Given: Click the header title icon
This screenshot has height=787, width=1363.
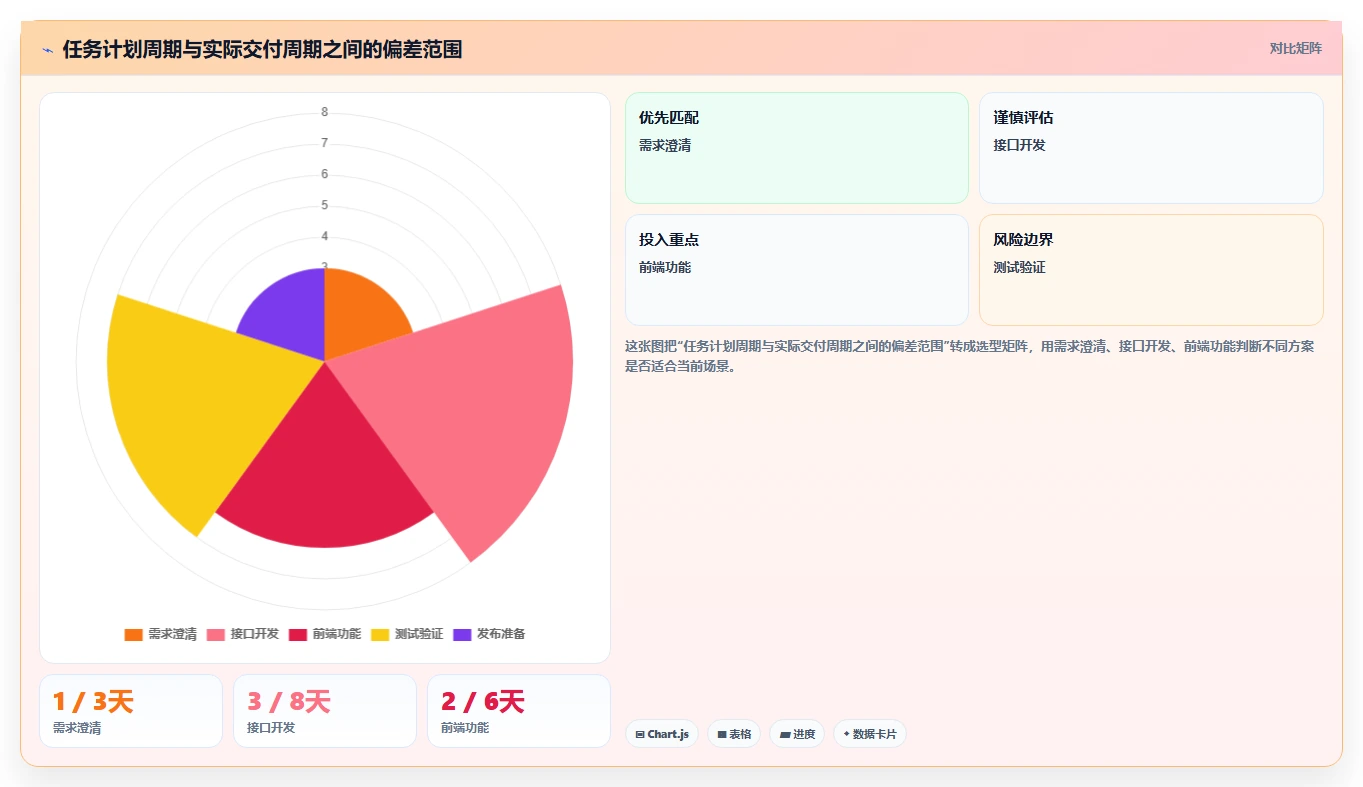Looking at the screenshot, I should [x=48, y=50].
